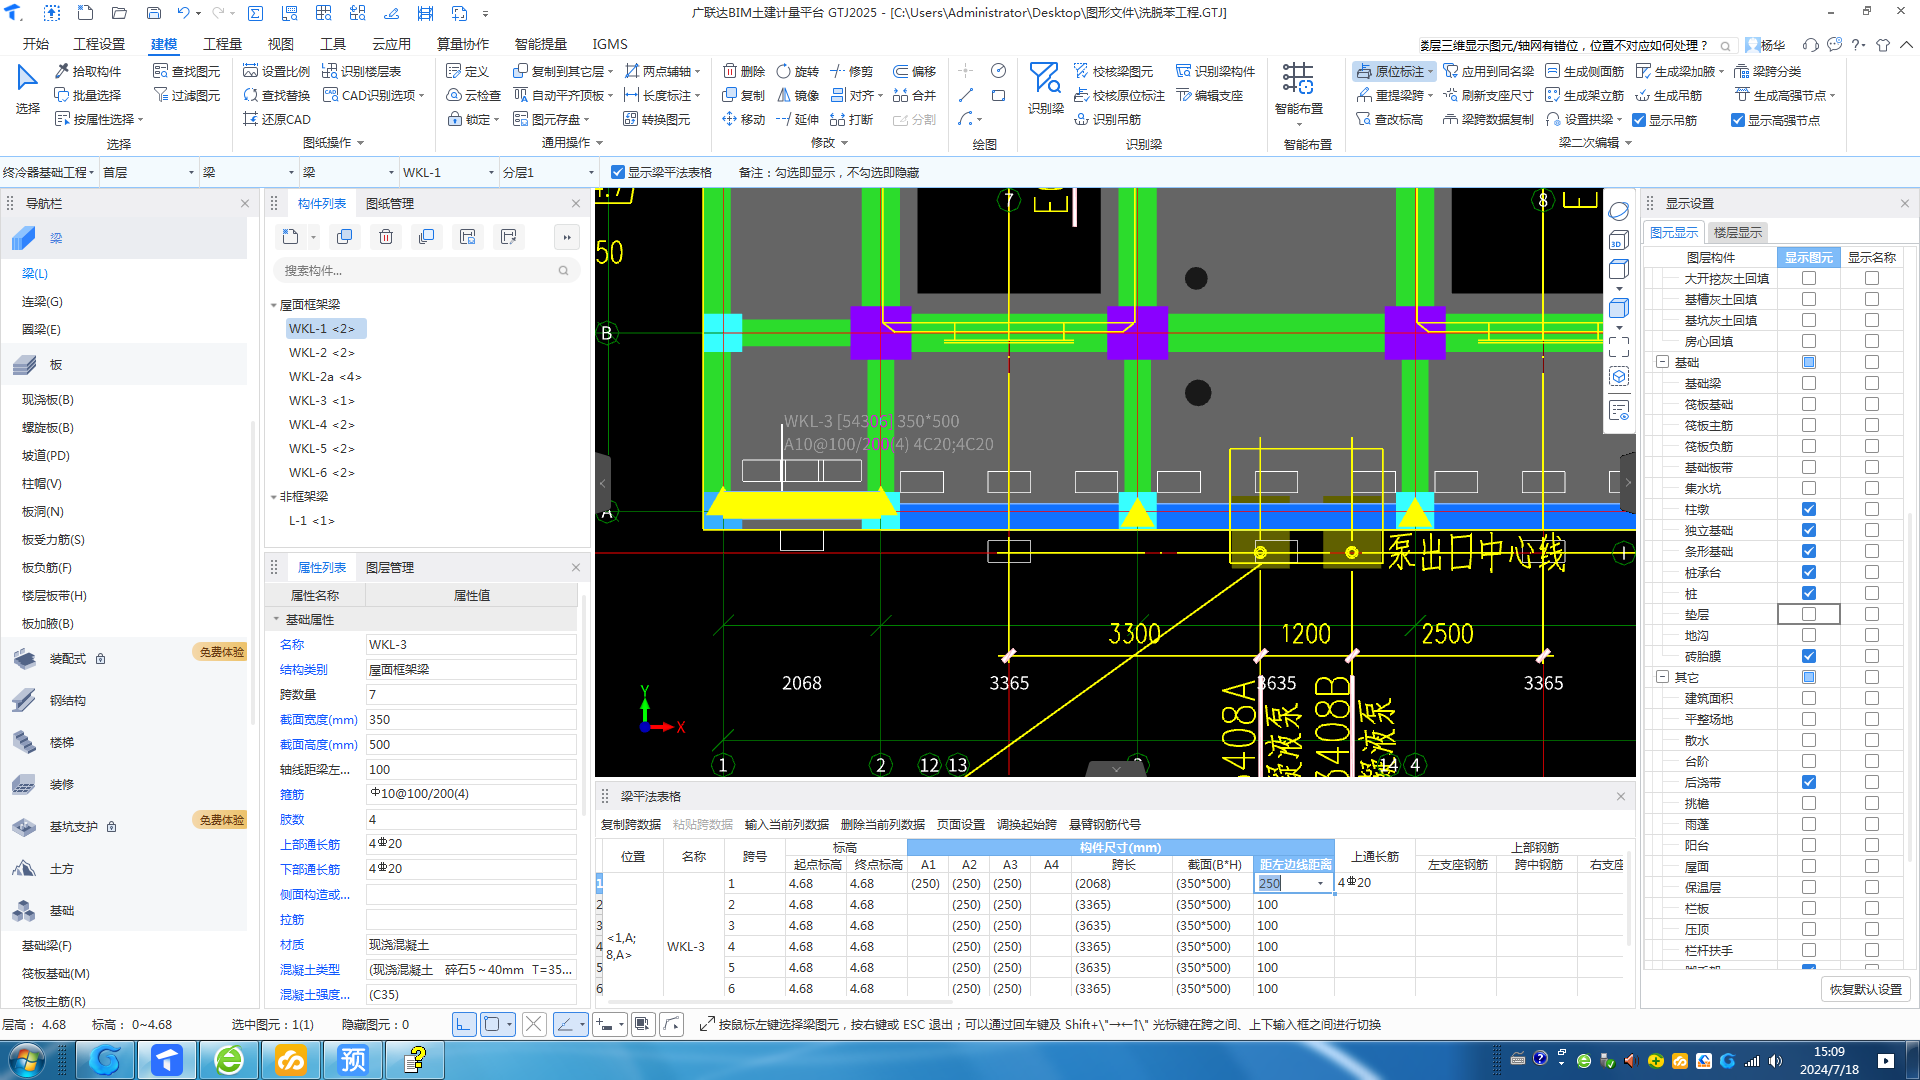Switch to 楼层显示 tab
The height and width of the screenshot is (1080, 1920).
tap(1738, 232)
